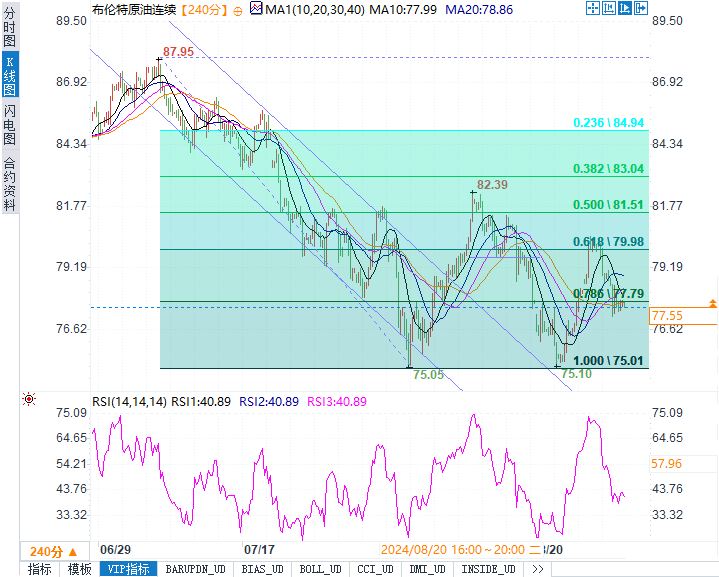
Task: Select the K线图 side tab
Action: [x=10, y=75]
